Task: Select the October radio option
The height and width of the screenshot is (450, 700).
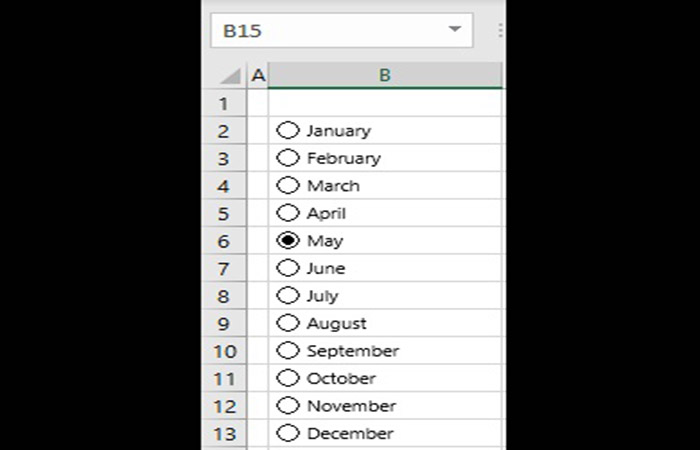Action: pos(288,378)
